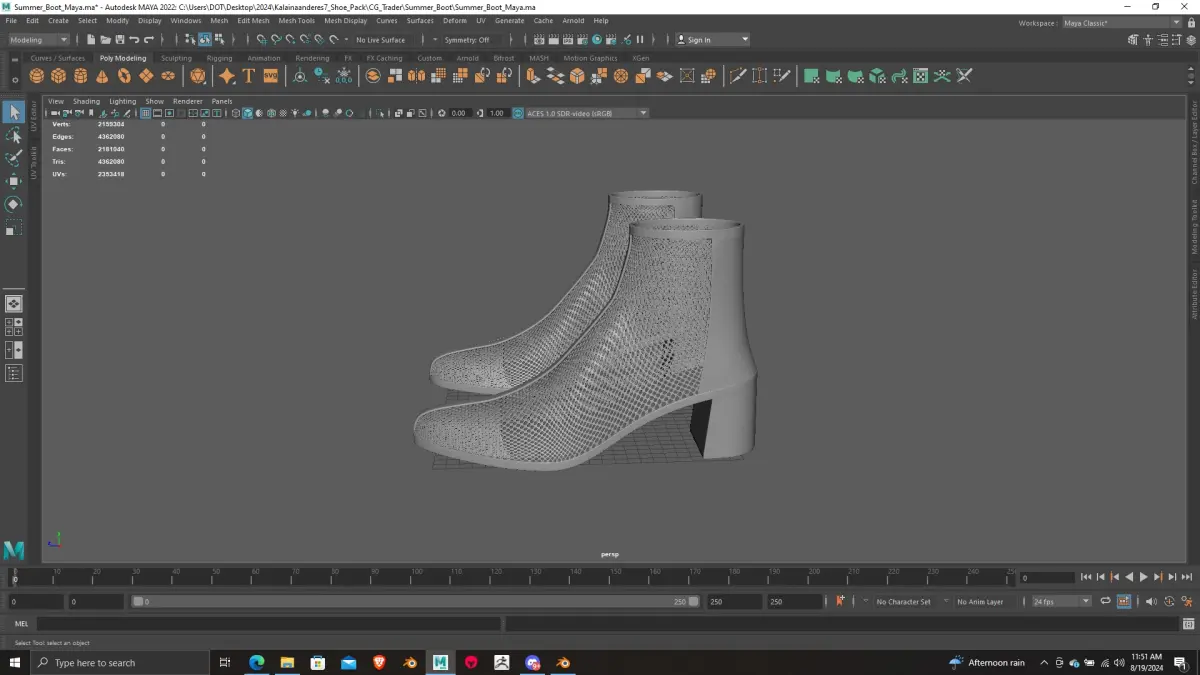Open the Mesh Tools menu
Image resolution: width=1200 pixels, height=675 pixels.
coord(296,20)
